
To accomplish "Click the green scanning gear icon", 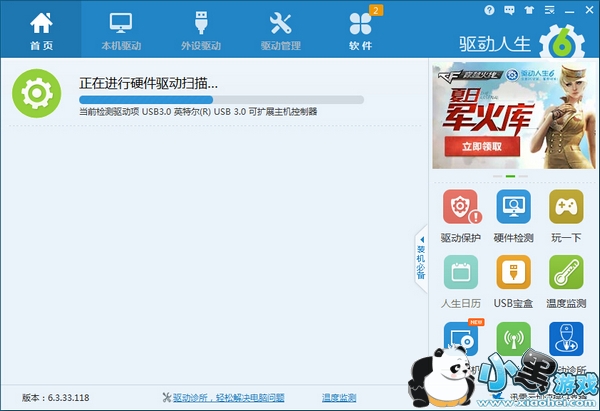I will pos(36,93).
